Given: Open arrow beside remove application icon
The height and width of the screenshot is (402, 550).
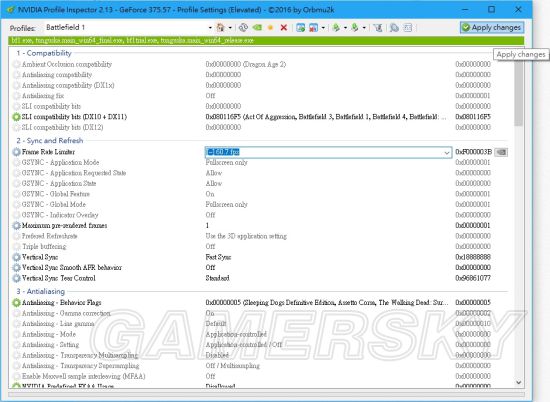Looking at the screenshot, I should pyautogui.click(x=323, y=27).
